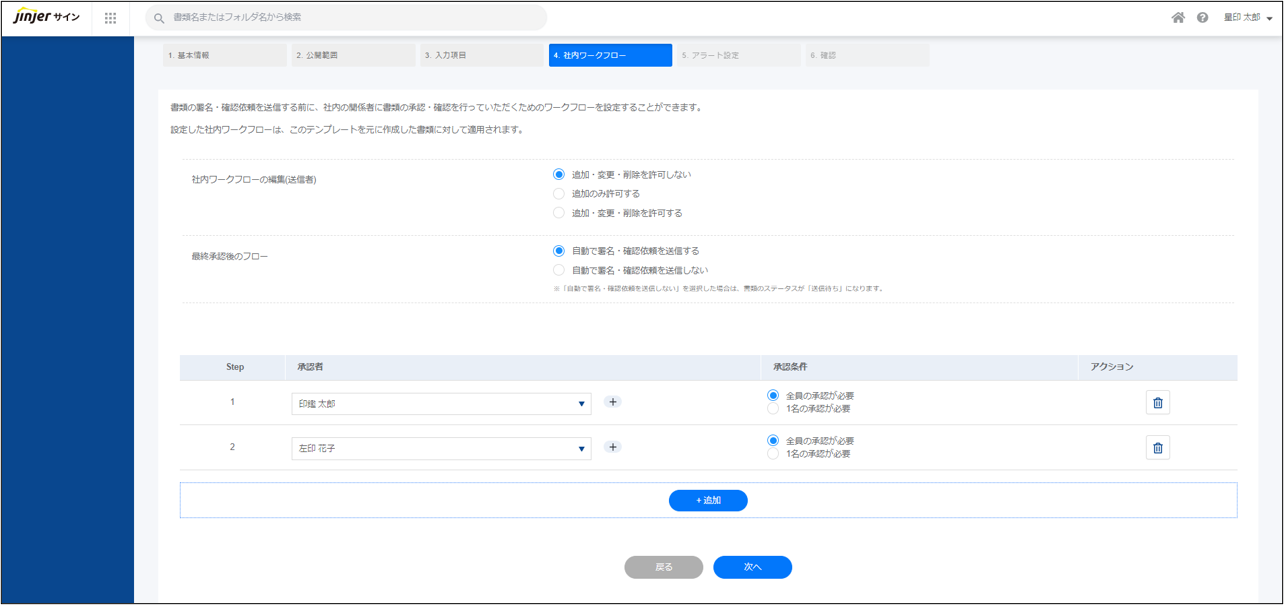Open help question mark icon
This screenshot has width=1284, height=605.
(x=1202, y=18)
